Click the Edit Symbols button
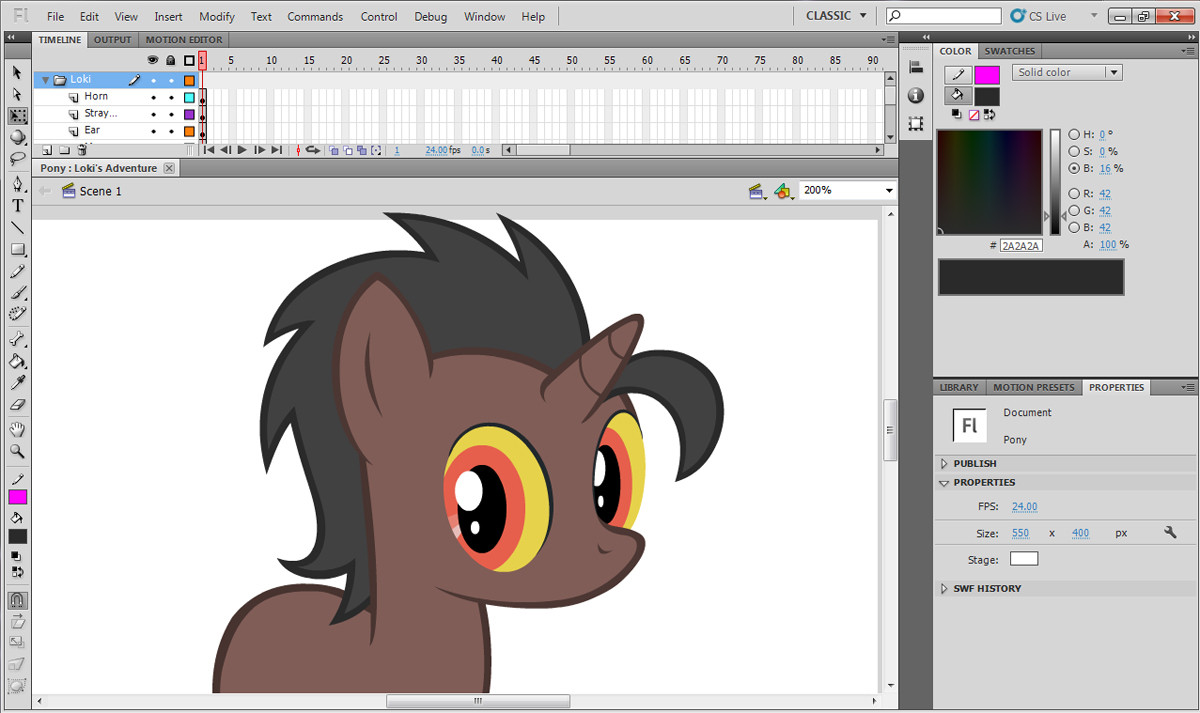Screen dimensions: 1200x713 (x=783, y=190)
